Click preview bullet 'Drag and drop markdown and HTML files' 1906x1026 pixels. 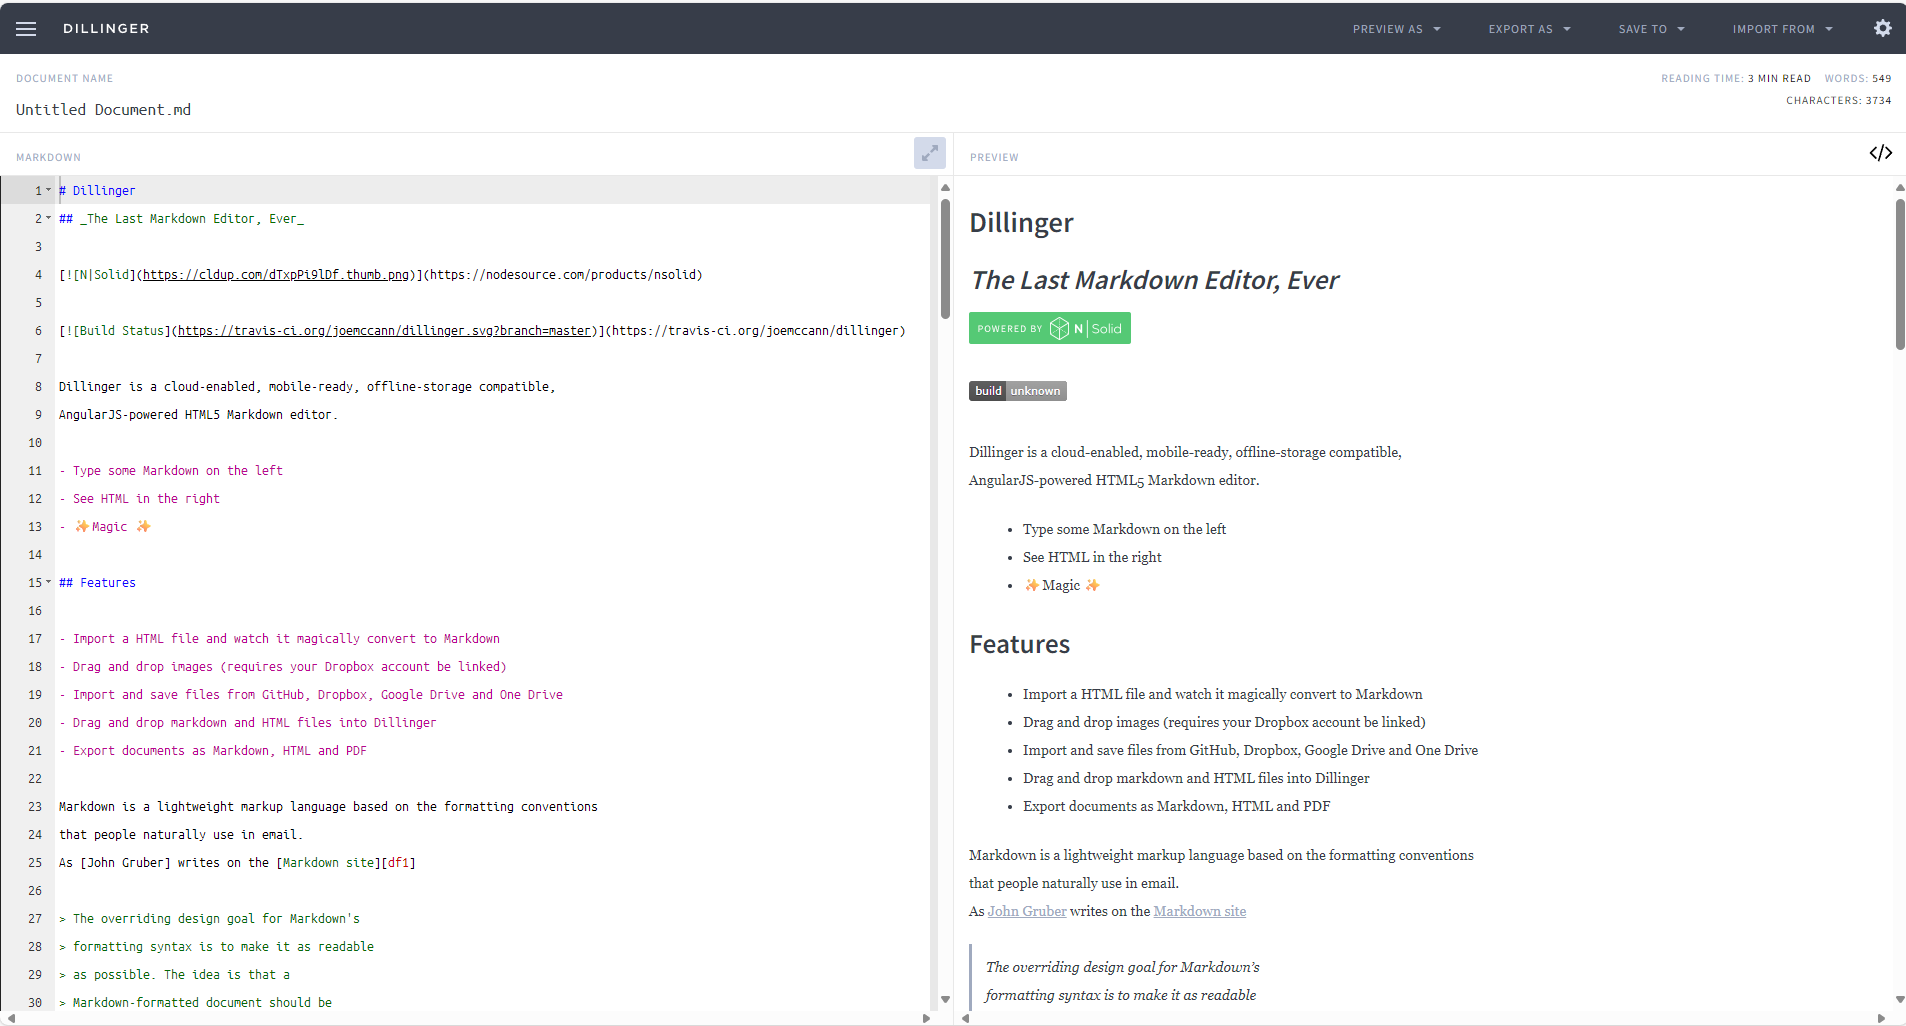[1196, 778]
